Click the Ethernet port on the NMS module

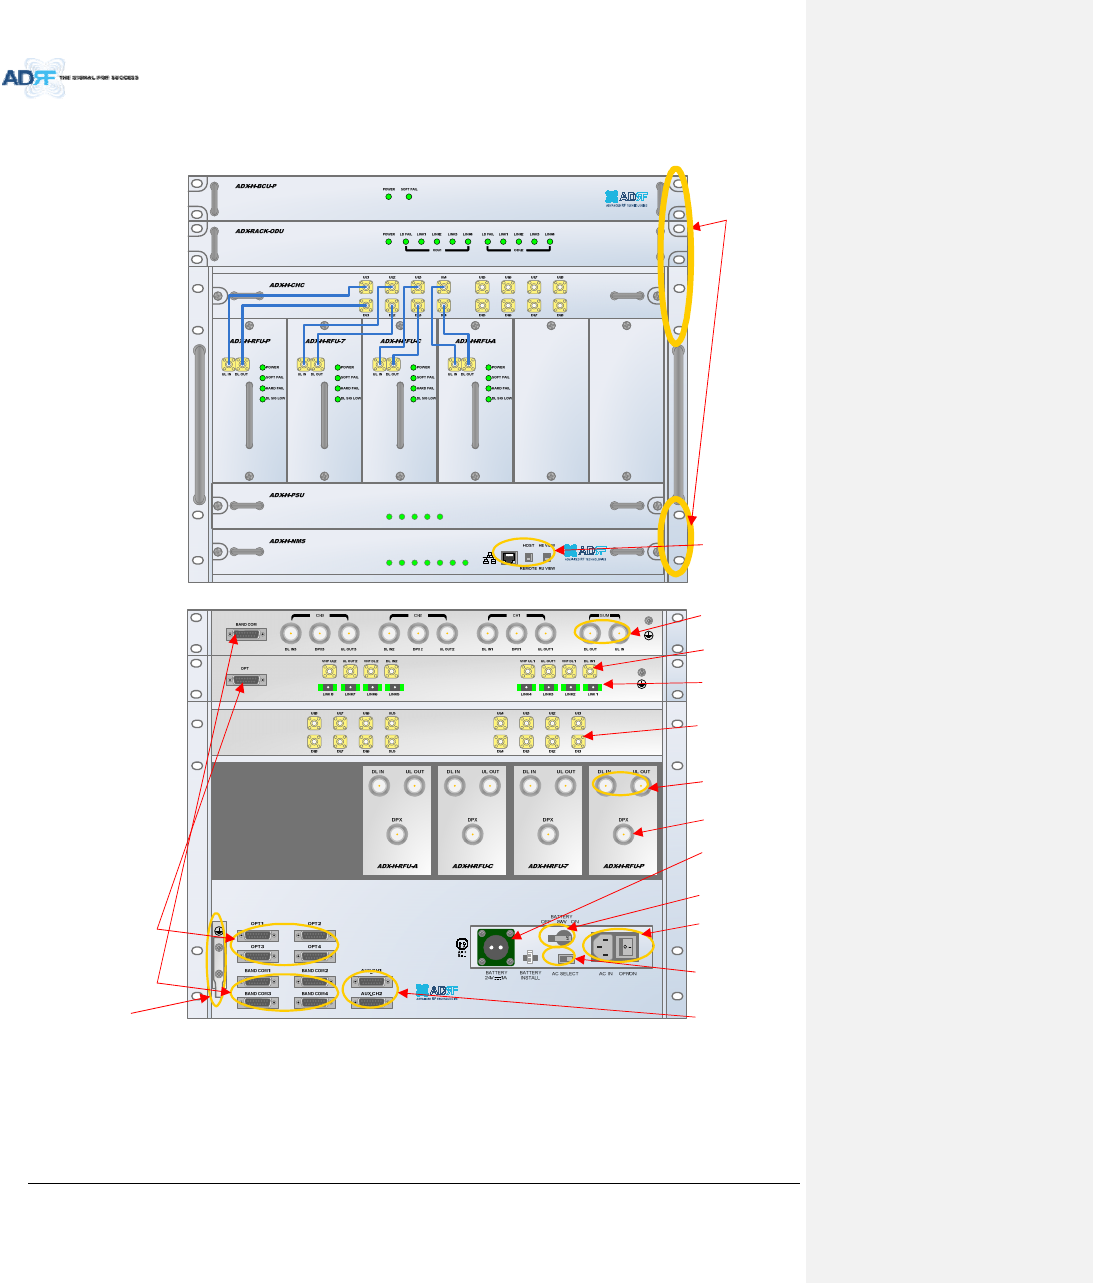tap(509, 557)
